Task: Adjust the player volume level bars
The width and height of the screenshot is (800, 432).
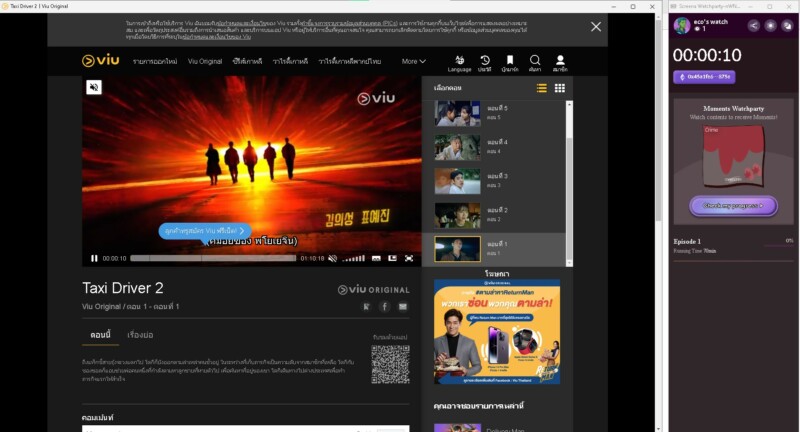Action: point(354,259)
